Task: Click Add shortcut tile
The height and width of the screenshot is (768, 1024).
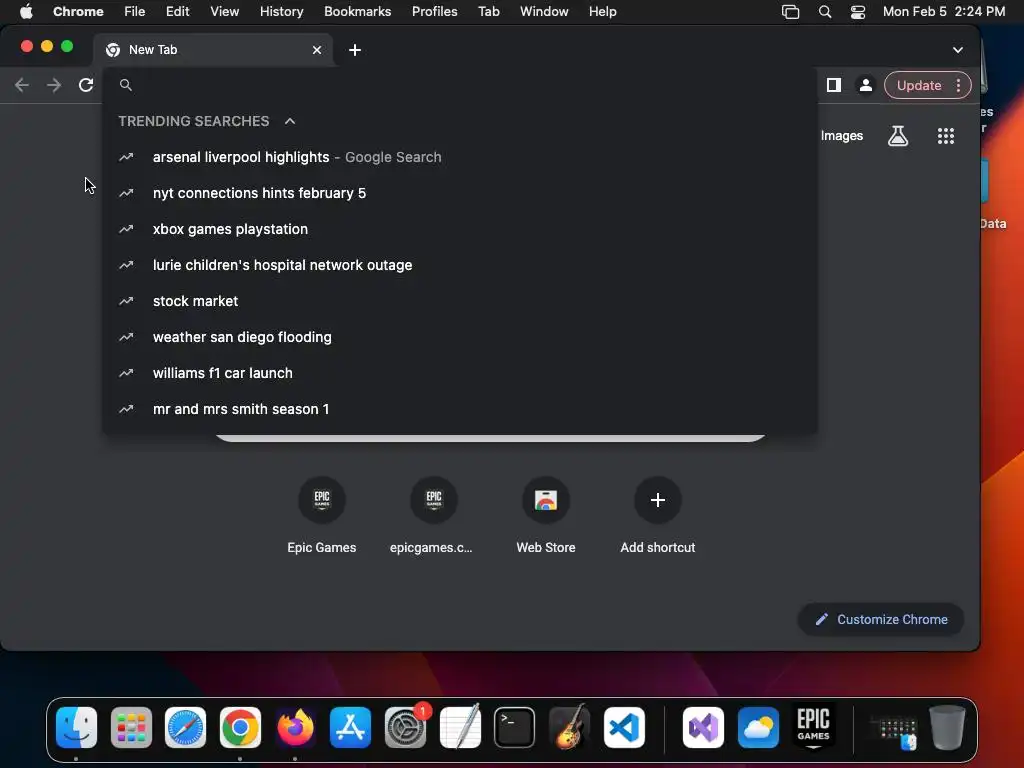Action: click(x=657, y=516)
